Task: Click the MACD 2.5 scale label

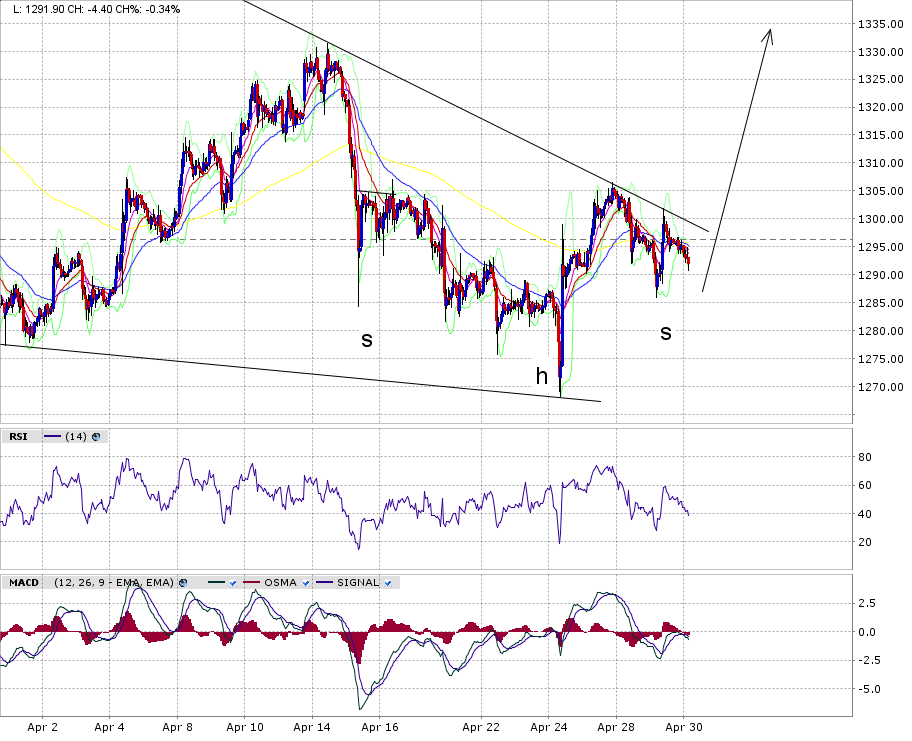Action: pyautogui.click(x=867, y=604)
